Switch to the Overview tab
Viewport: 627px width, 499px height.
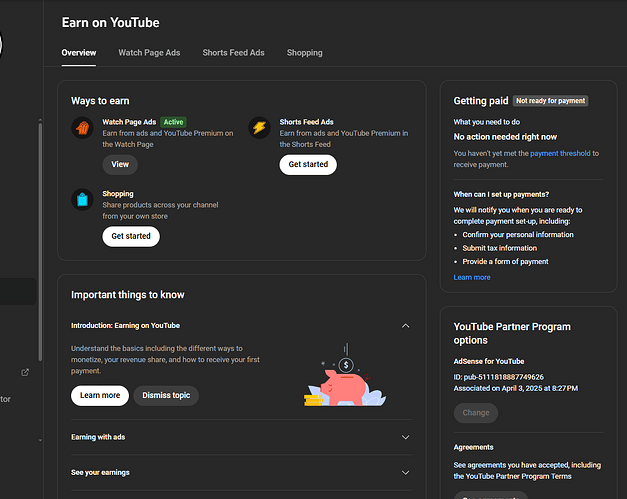(79, 53)
